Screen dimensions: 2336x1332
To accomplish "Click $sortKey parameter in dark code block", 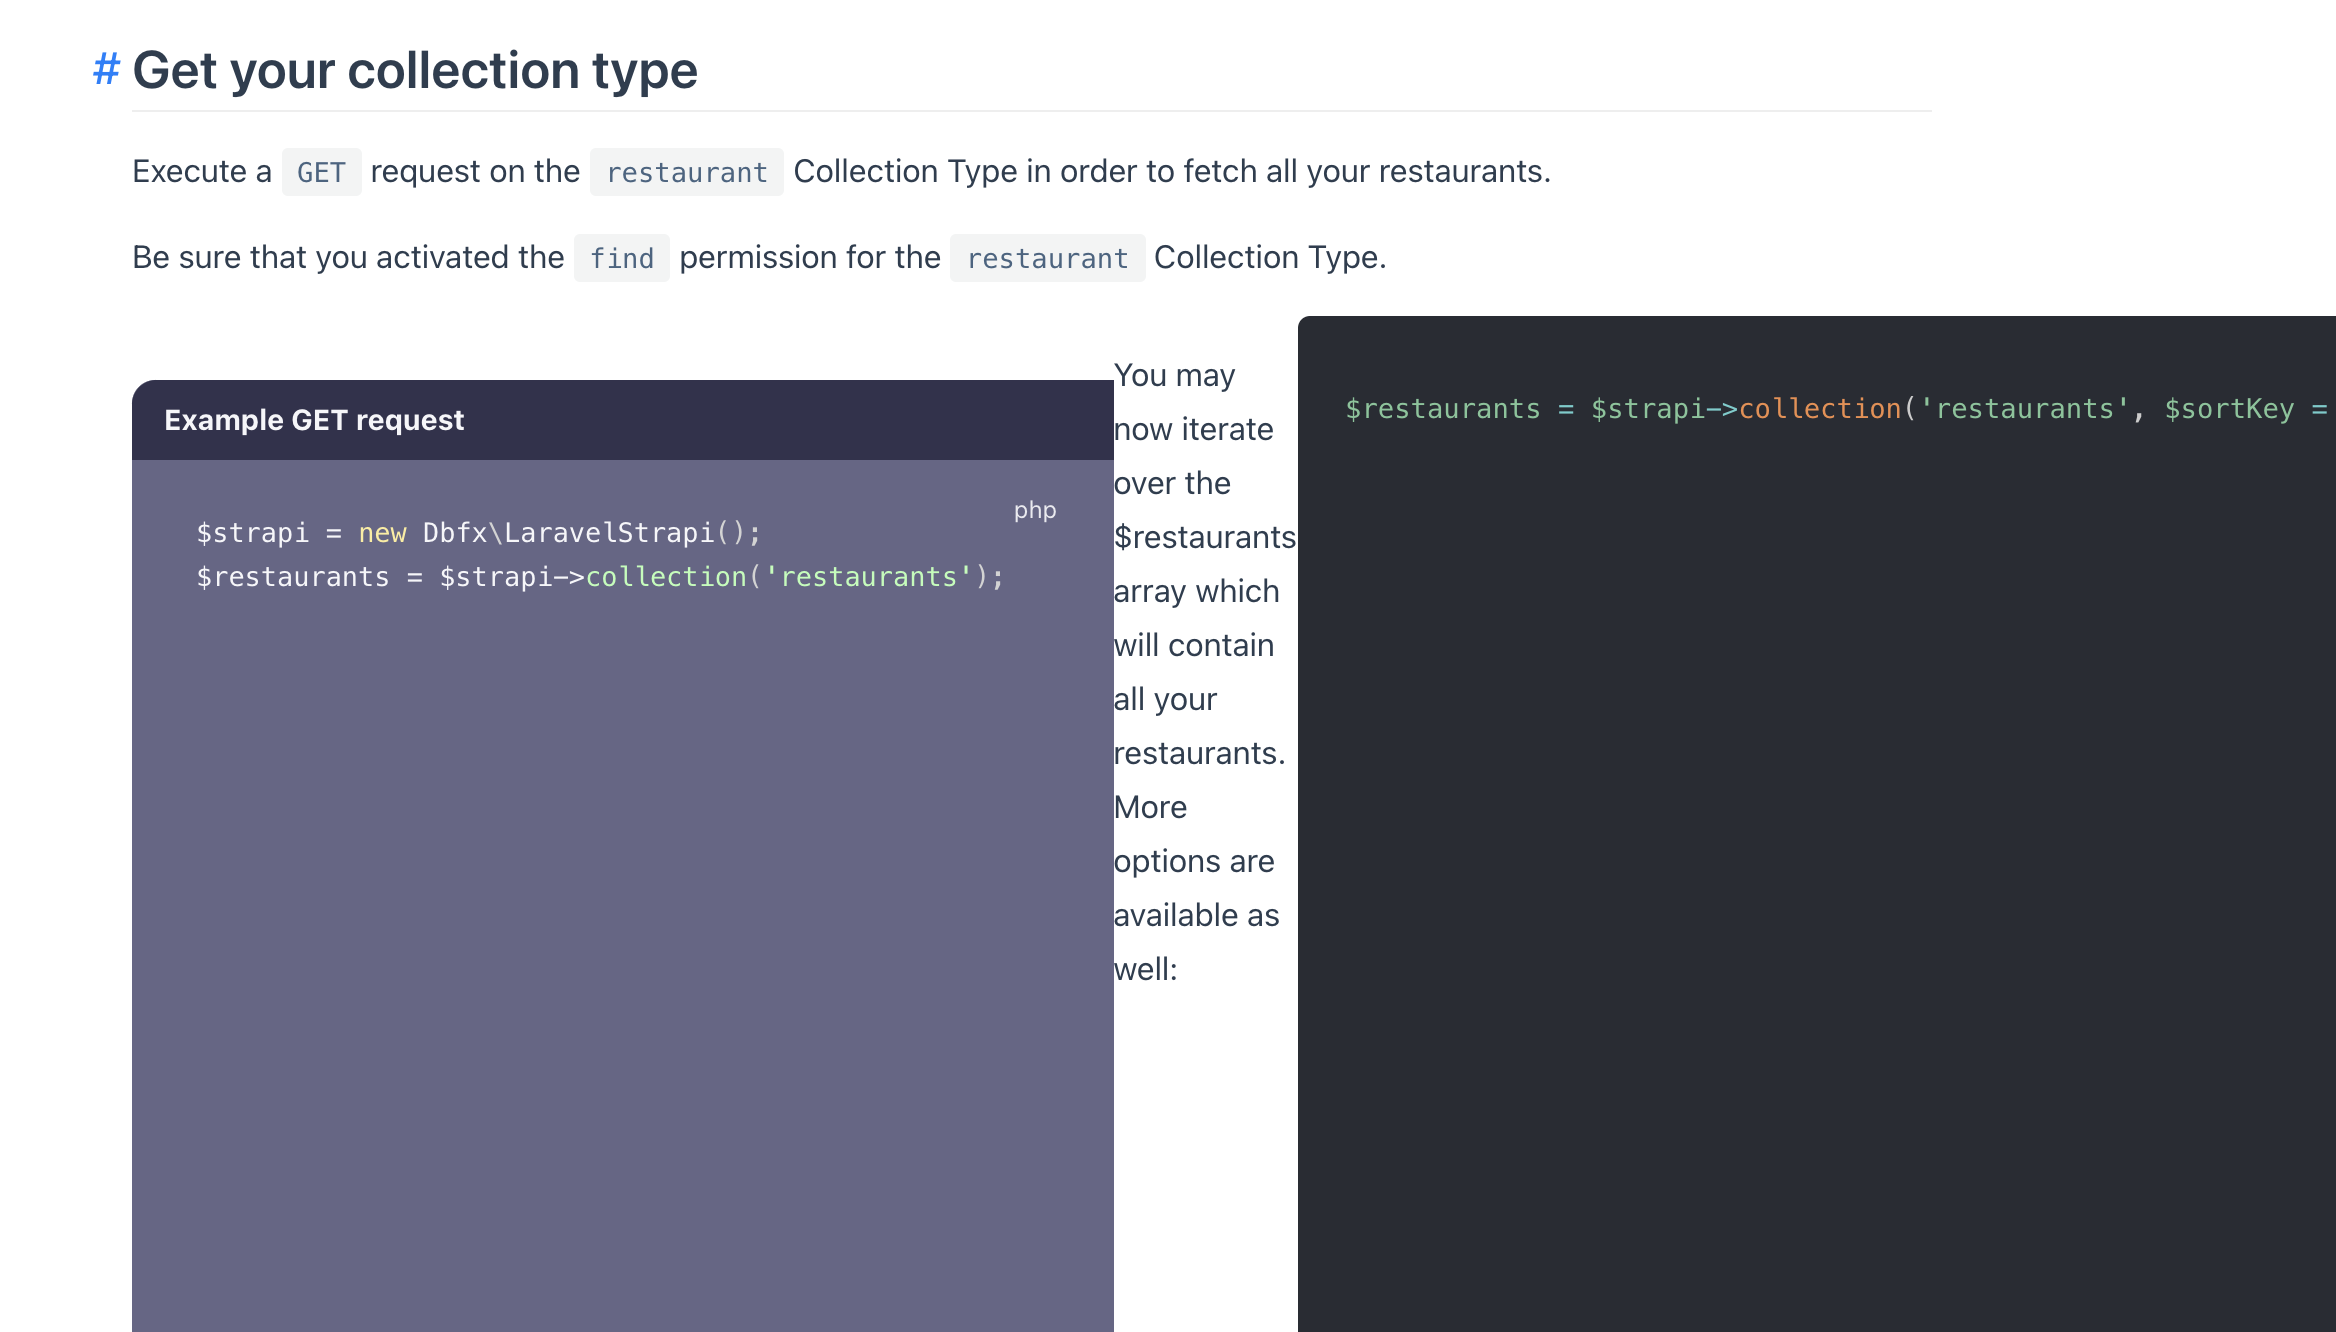I will tap(2229, 409).
